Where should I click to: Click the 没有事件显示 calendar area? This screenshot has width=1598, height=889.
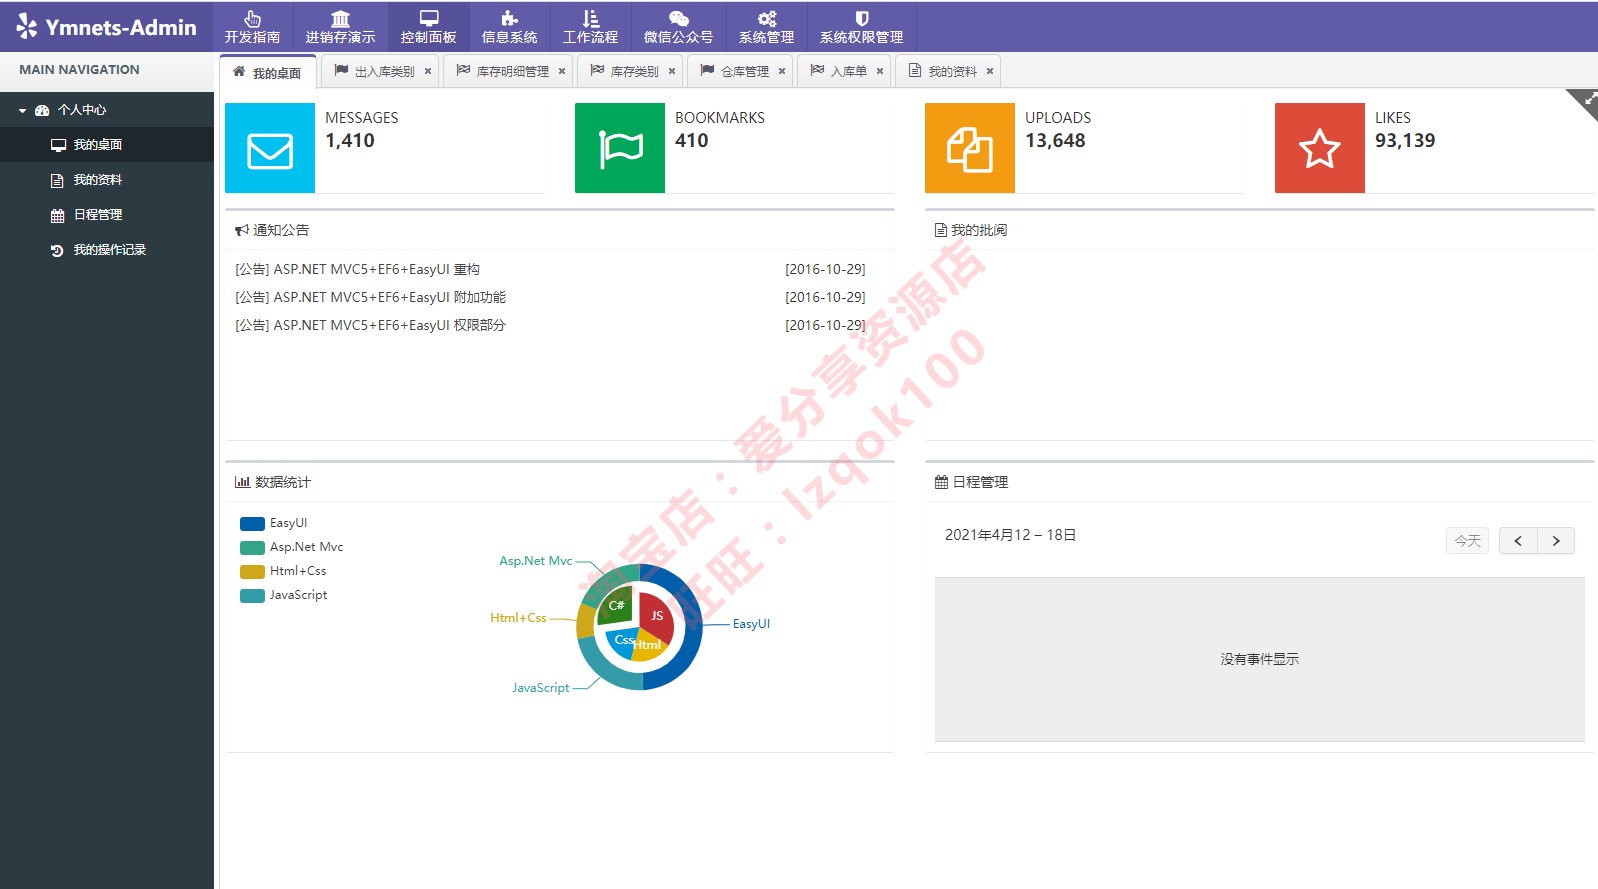coord(1260,659)
